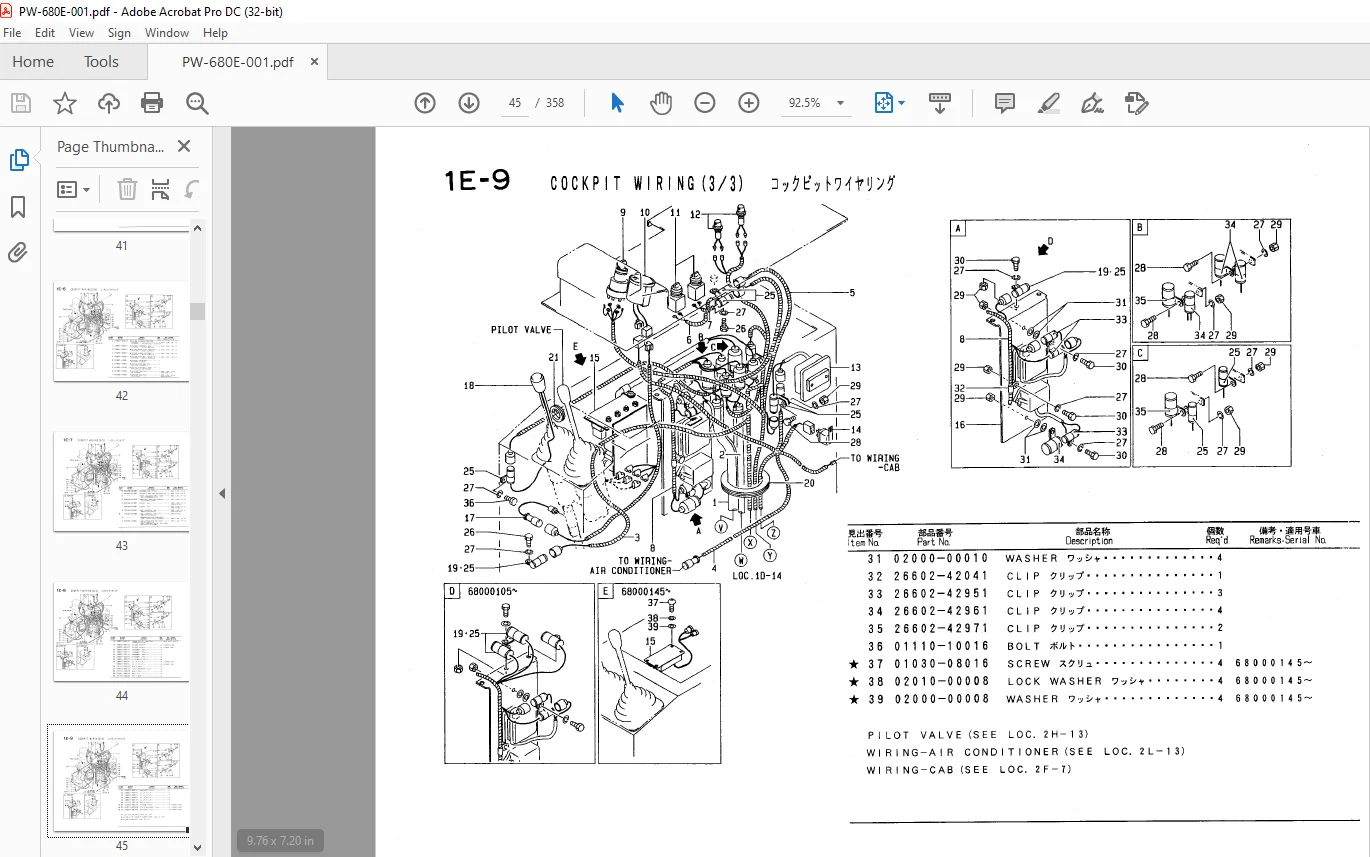Bookmark file with star icon
This screenshot has width=1370, height=857.
[65, 103]
